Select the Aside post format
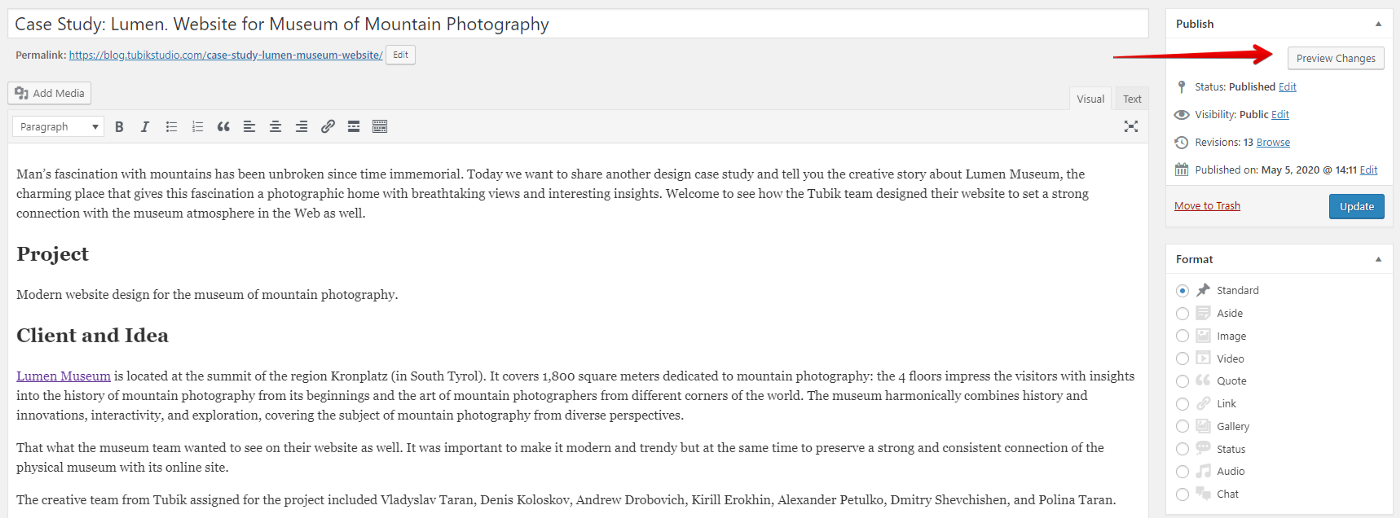1400x518 pixels. [1183, 313]
